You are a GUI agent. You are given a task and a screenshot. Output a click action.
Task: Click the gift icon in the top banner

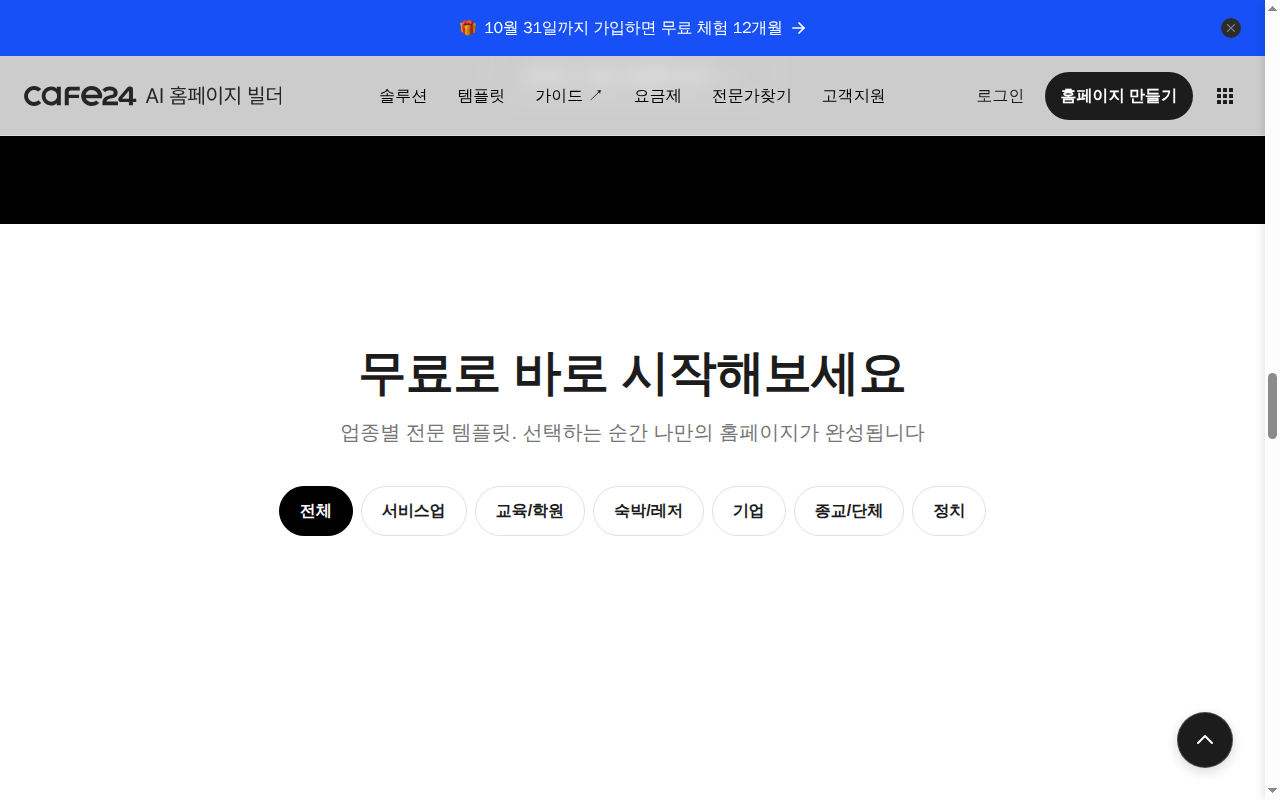click(x=468, y=28)
